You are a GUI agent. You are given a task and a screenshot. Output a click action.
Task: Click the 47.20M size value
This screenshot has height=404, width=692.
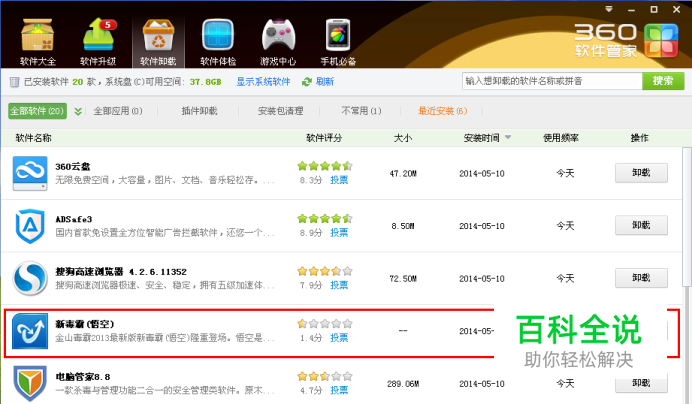403,174
